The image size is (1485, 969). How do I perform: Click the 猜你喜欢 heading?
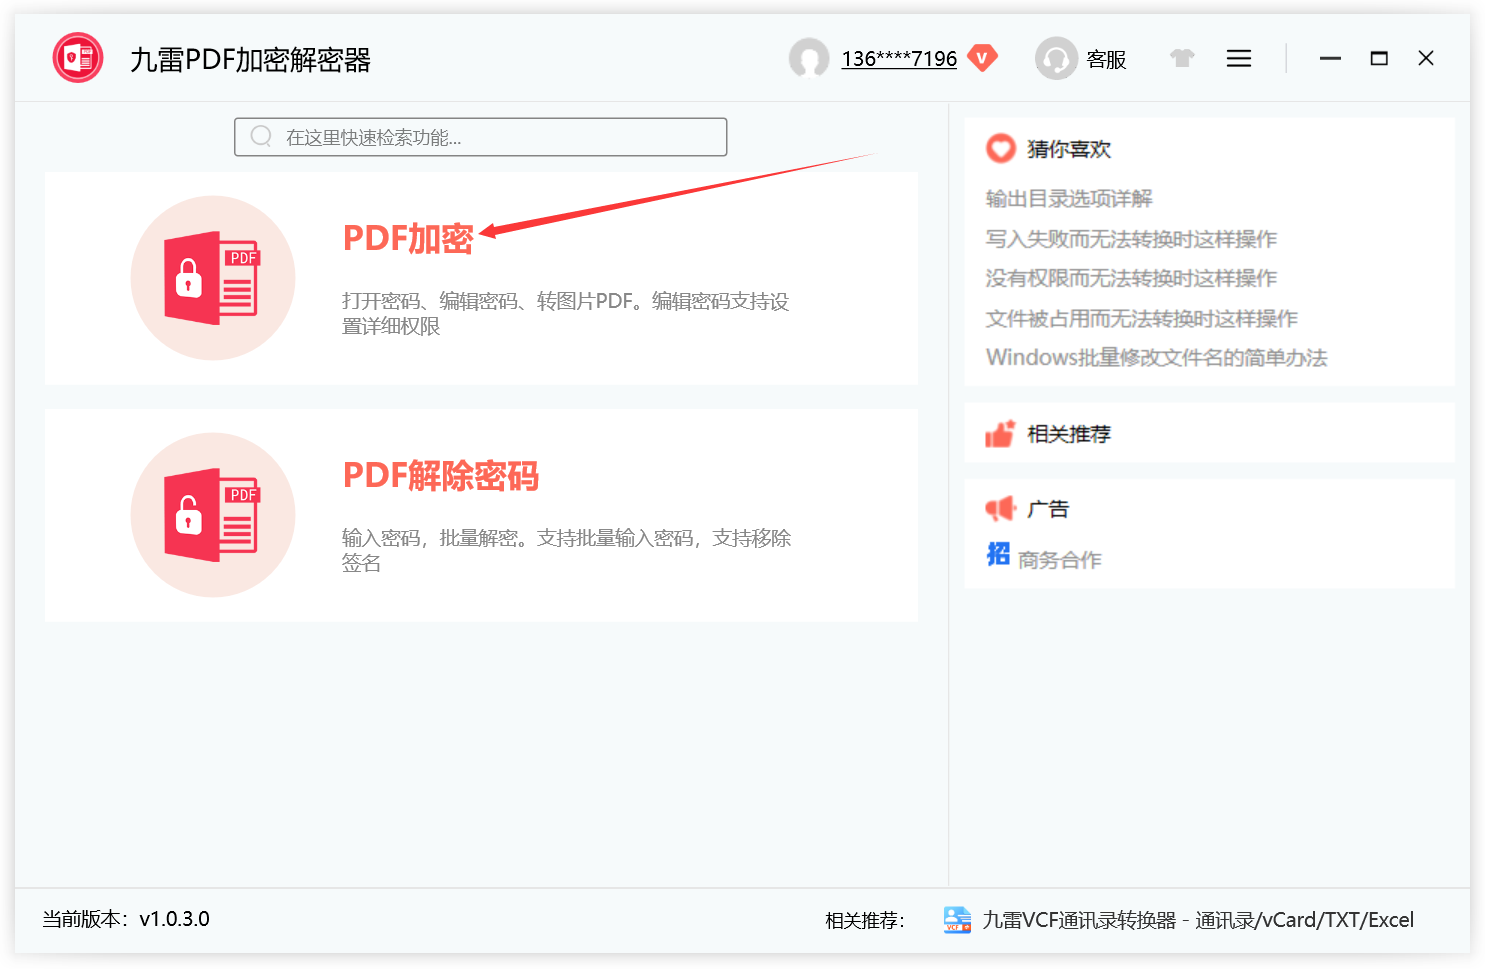(1069, 149)
